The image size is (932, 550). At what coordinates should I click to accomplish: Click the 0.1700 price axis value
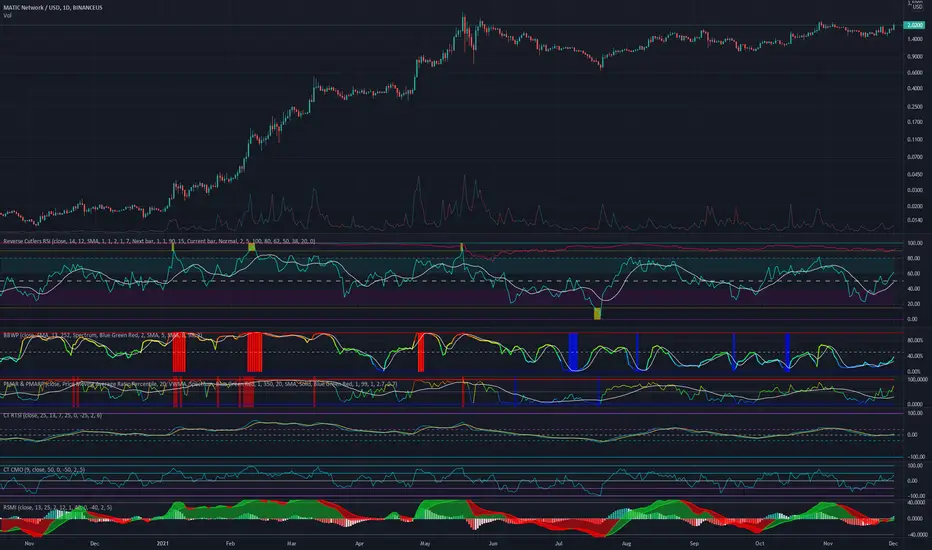pos(915,122)
